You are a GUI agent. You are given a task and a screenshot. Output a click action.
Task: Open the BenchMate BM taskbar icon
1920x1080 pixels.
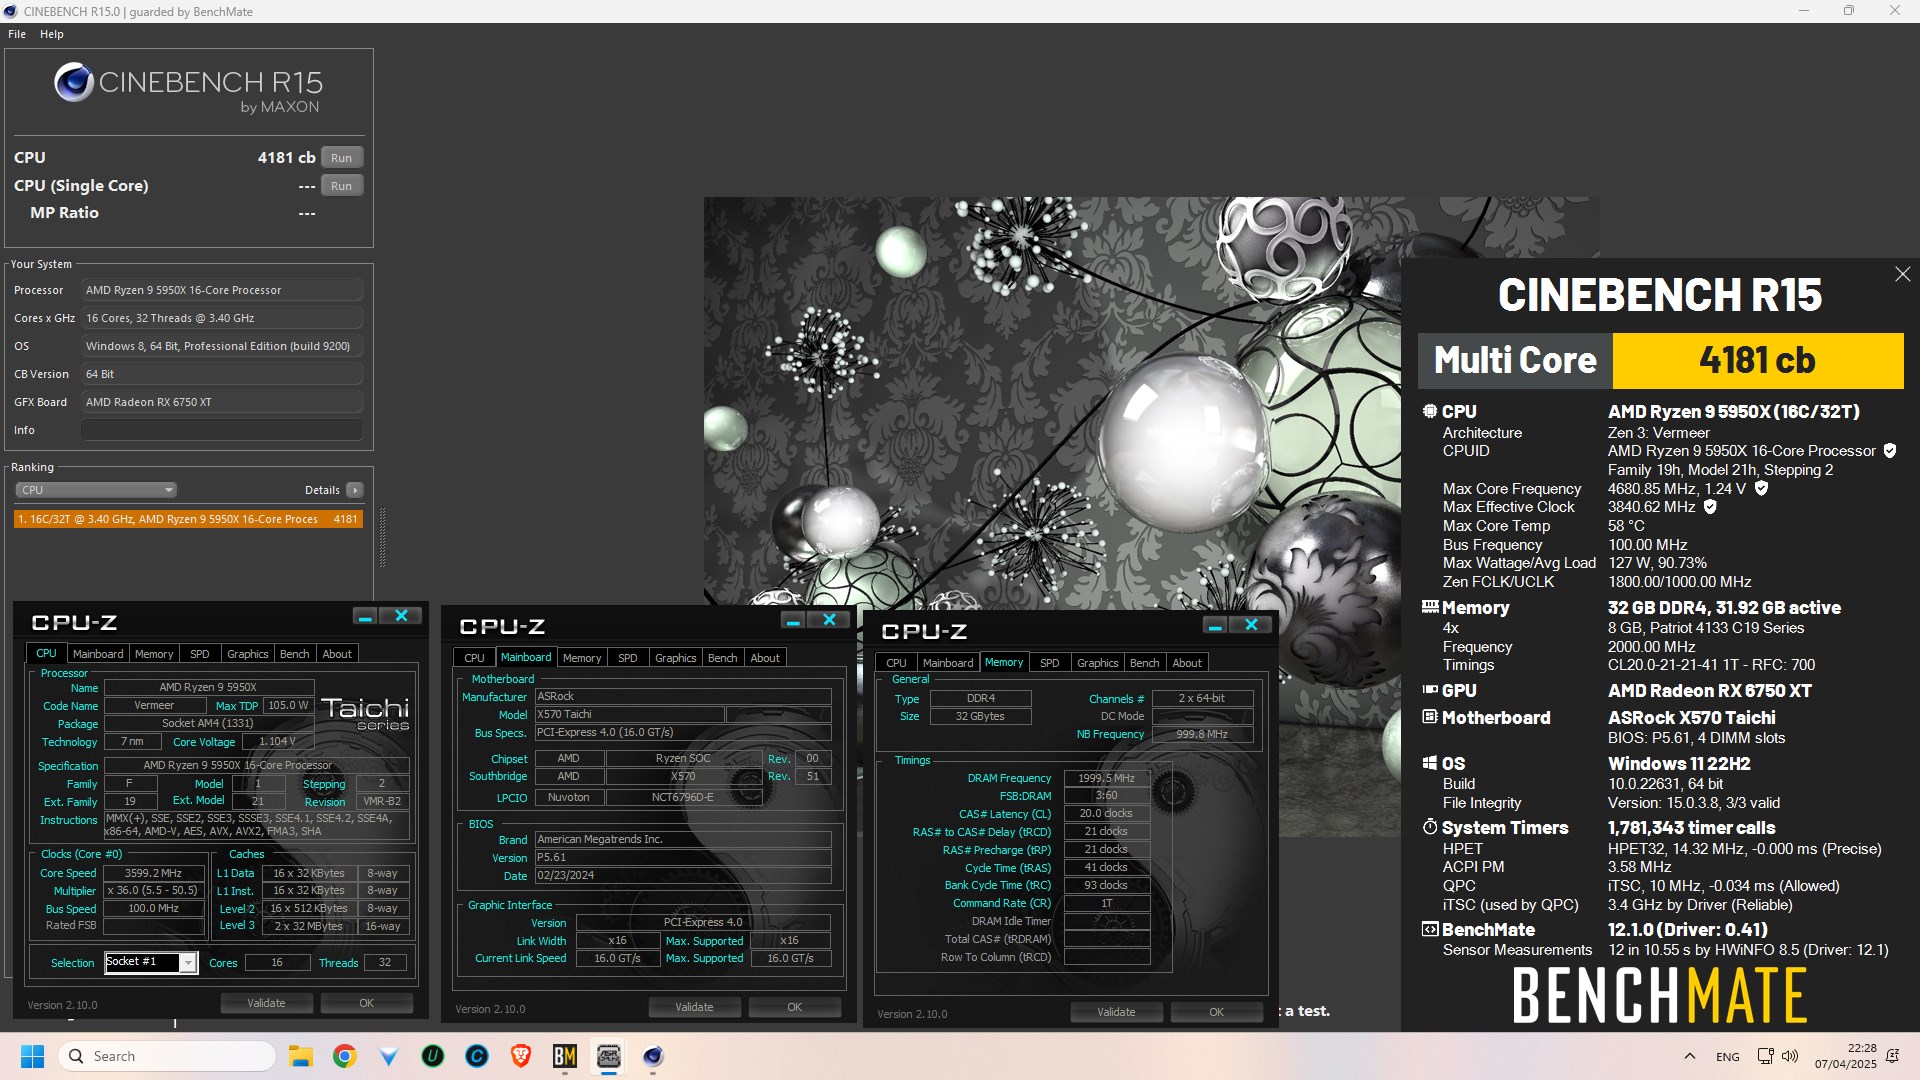coord(565,1056)
